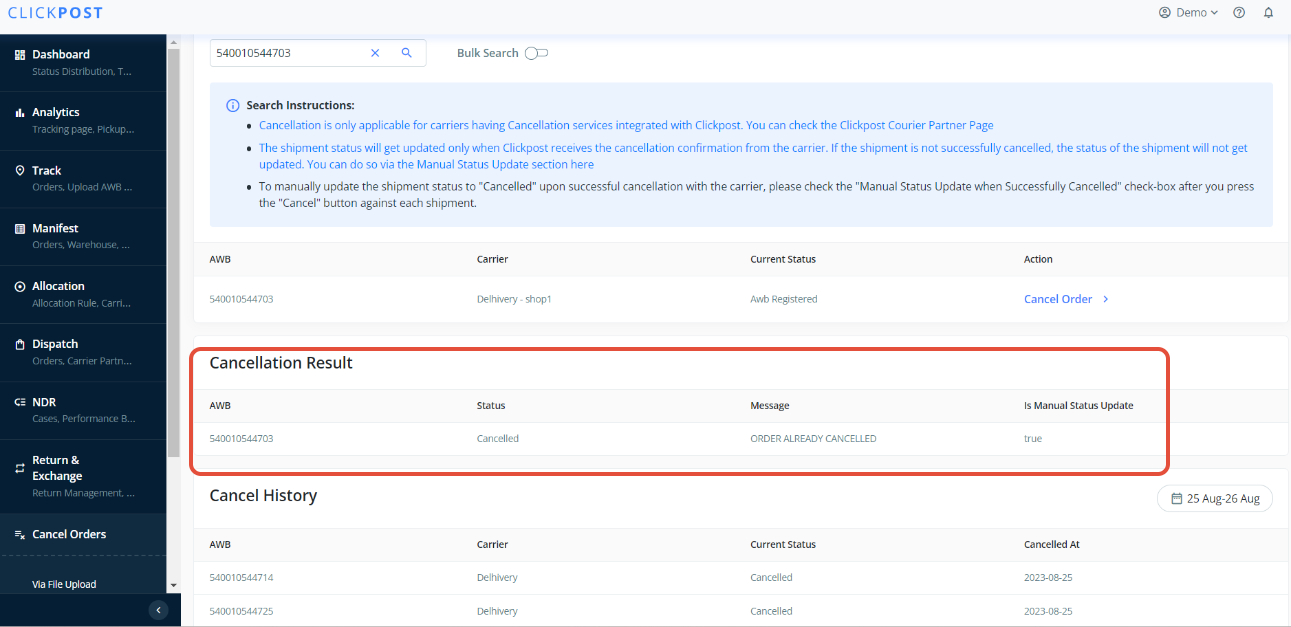This screenshot has width=1291, height=627.
Task: Collapse the sidebar with chevron button
Action: (157, 610)
